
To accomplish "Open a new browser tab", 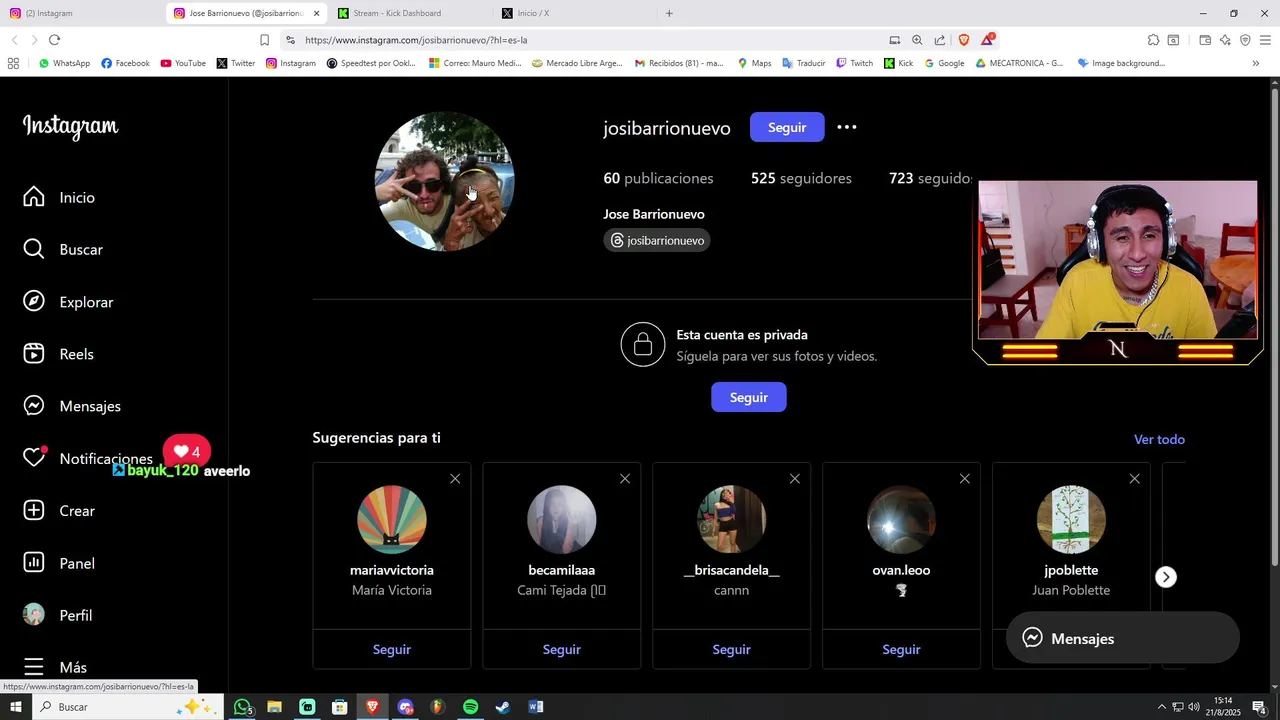I will tap(669, 13).
